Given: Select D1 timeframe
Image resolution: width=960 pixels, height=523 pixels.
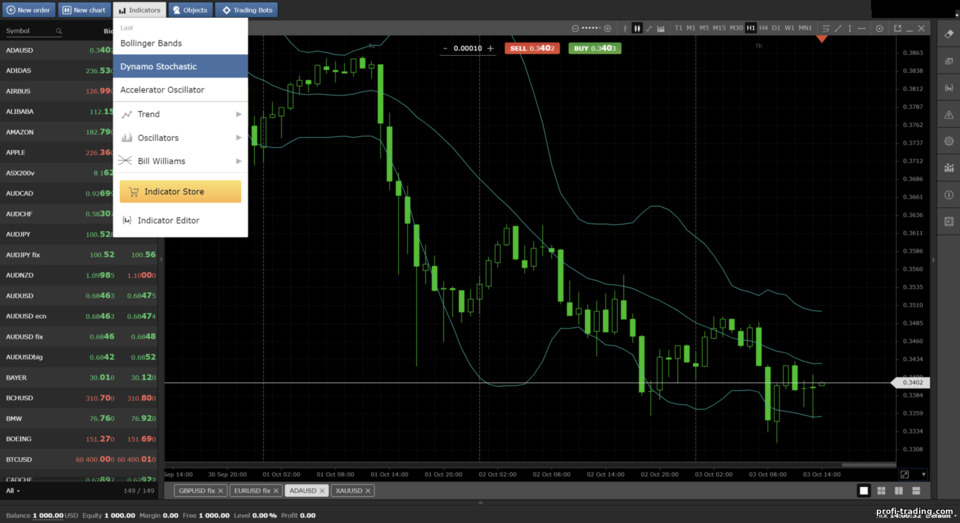Looking at the screenshot, I should coord(776,28).
